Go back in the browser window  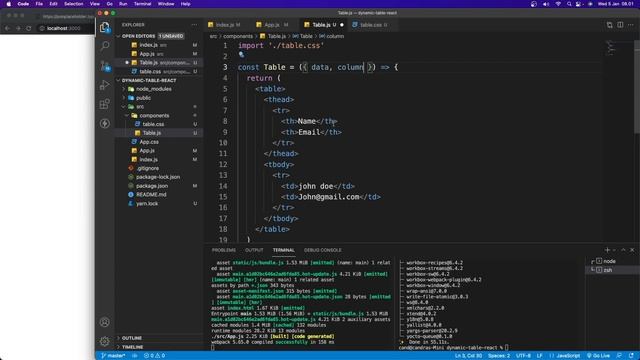pos(7,28)
